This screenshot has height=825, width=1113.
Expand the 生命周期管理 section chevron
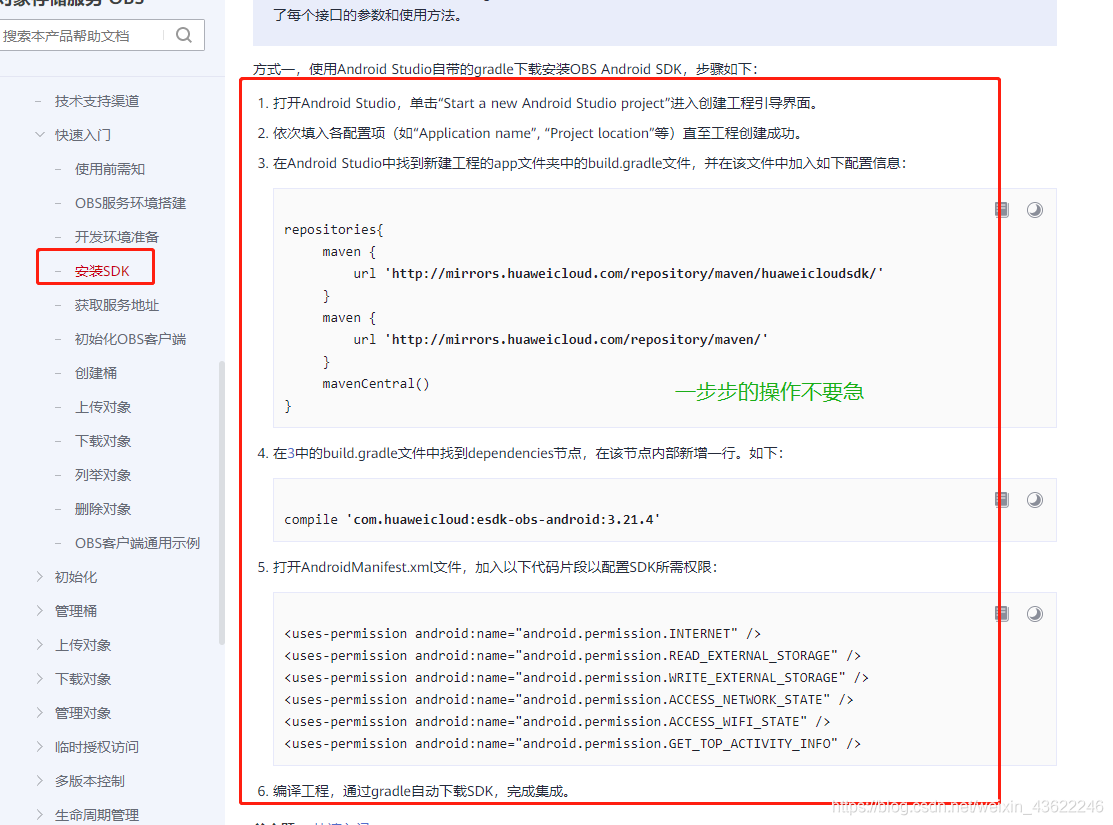coord(40,815)
